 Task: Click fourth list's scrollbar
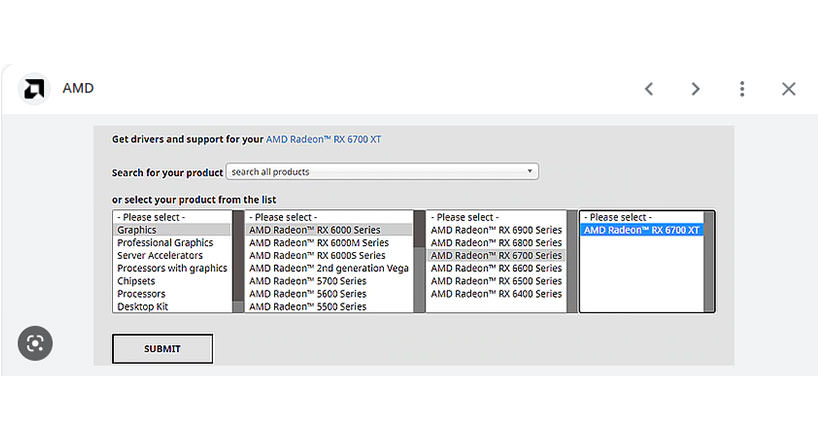[x=709, y=261]
